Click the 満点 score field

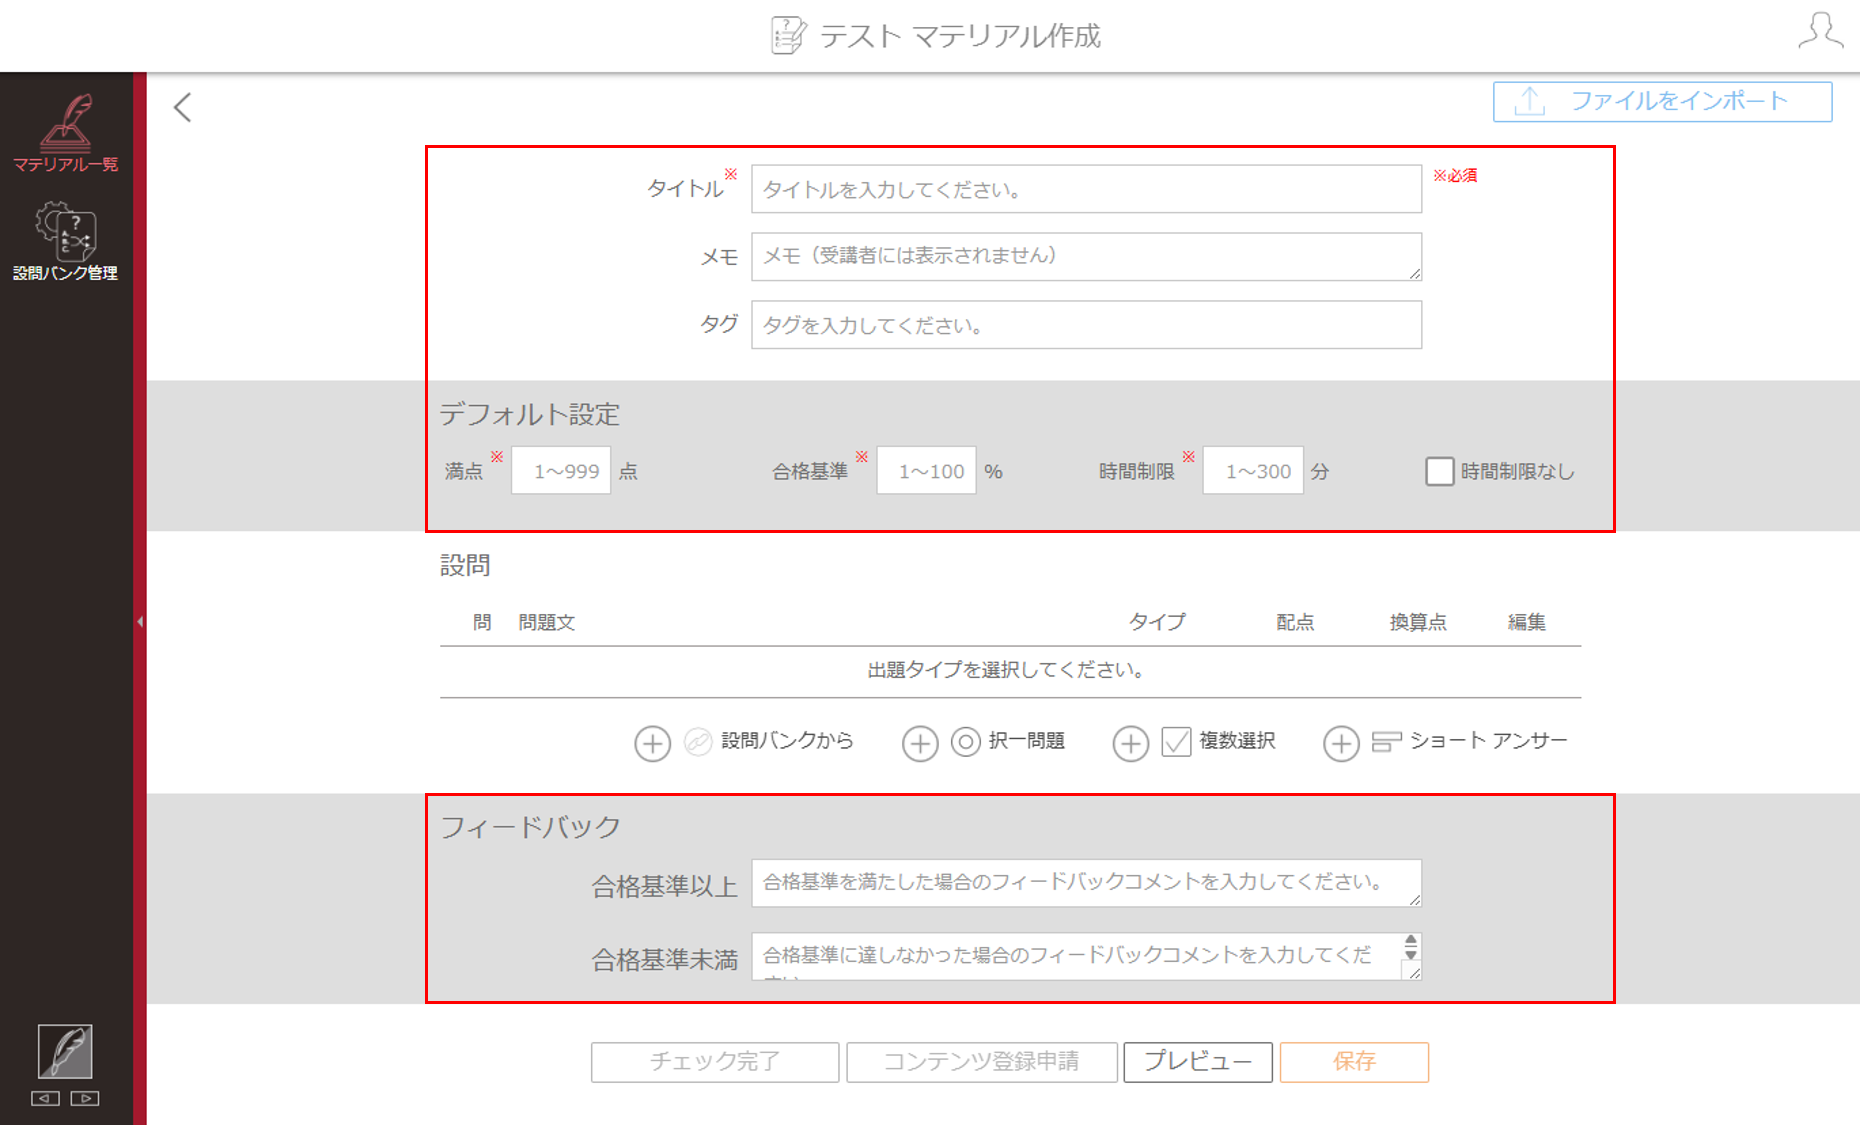tap(561, 471)
